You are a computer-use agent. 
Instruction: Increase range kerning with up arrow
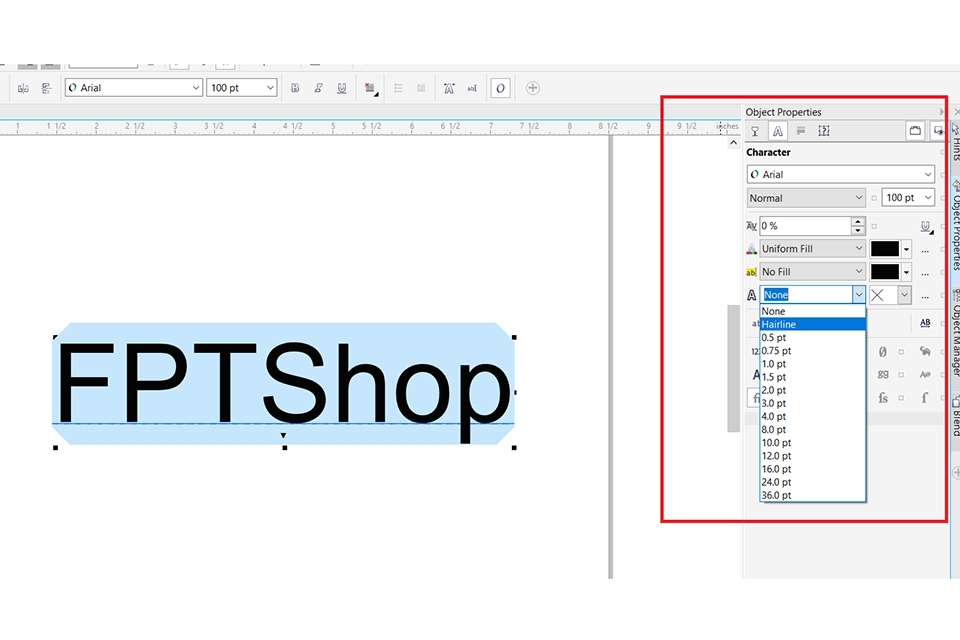click(x=858, y=222)
